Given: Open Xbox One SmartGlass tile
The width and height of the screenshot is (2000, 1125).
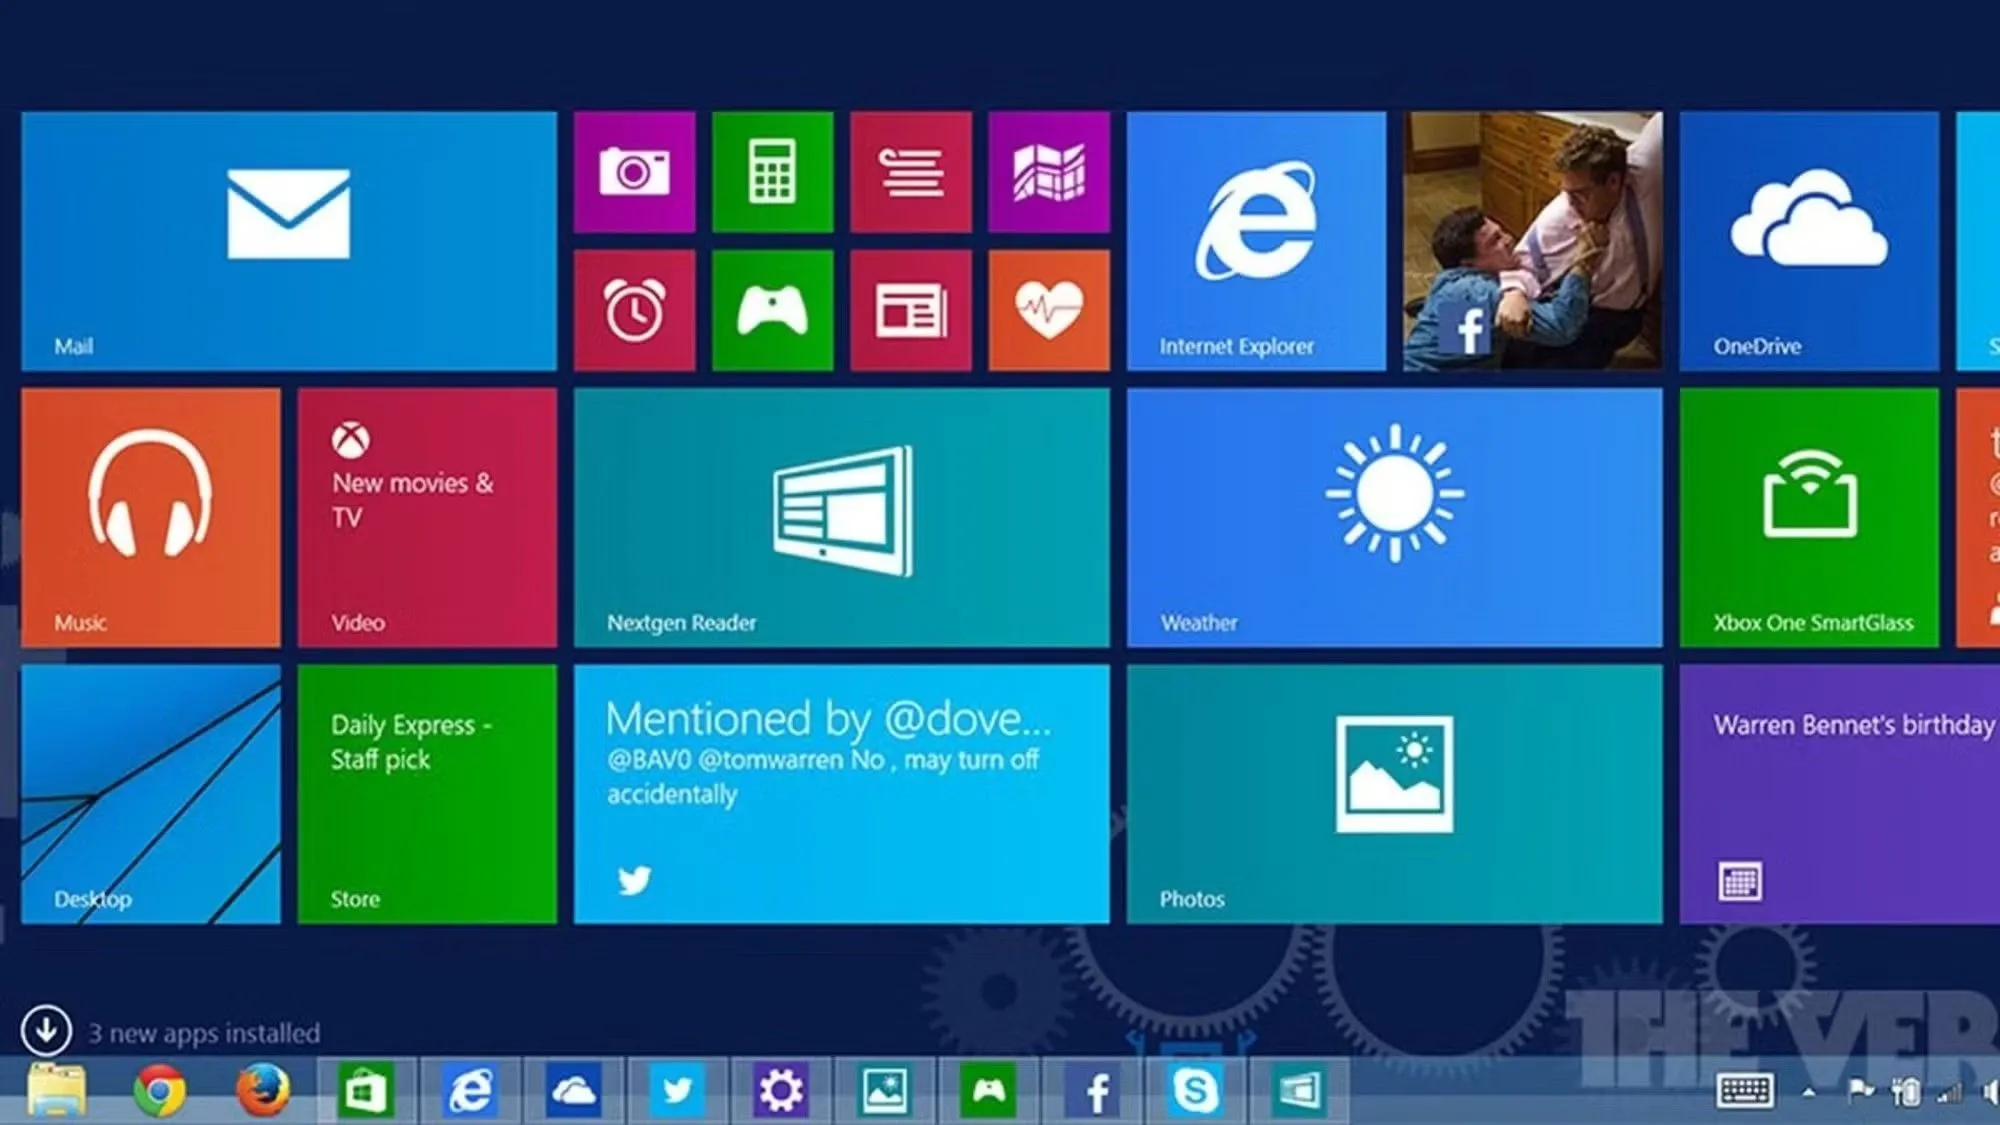Looking at the screenshot, I should point(1809,517).
